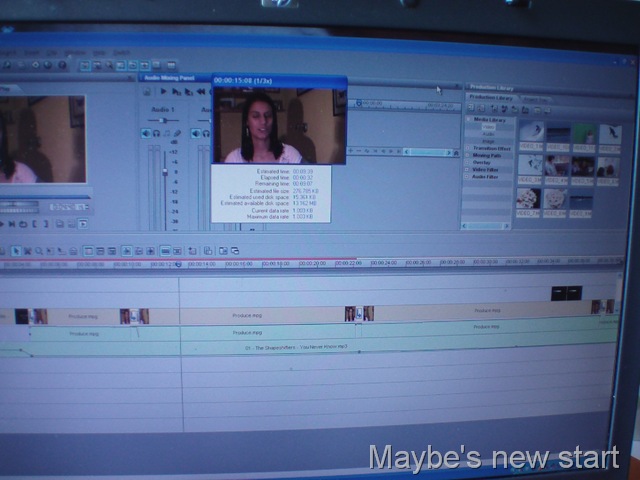Click the Audio 1 vertical volume fader handle
This screenshot has width=640, height=480.
(165, 172)
